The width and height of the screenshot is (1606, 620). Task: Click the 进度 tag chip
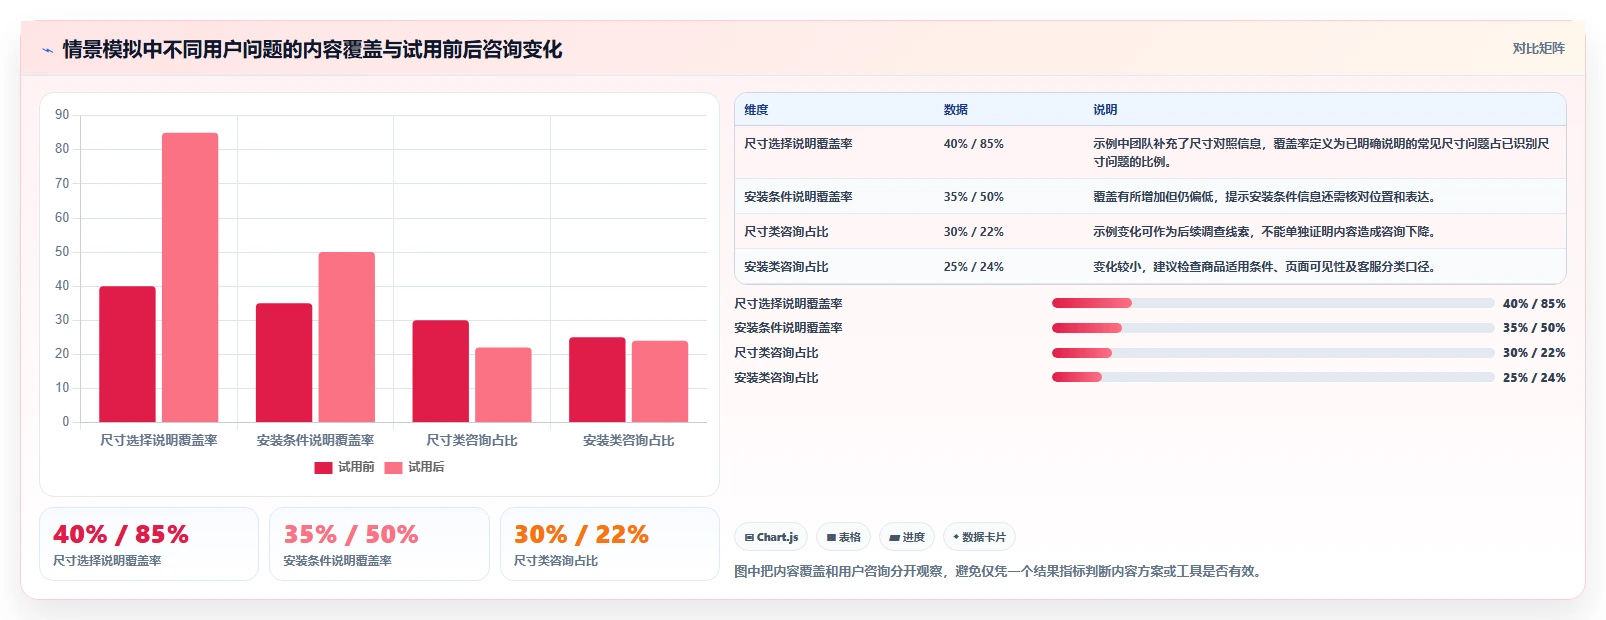(x=907, y=537)
